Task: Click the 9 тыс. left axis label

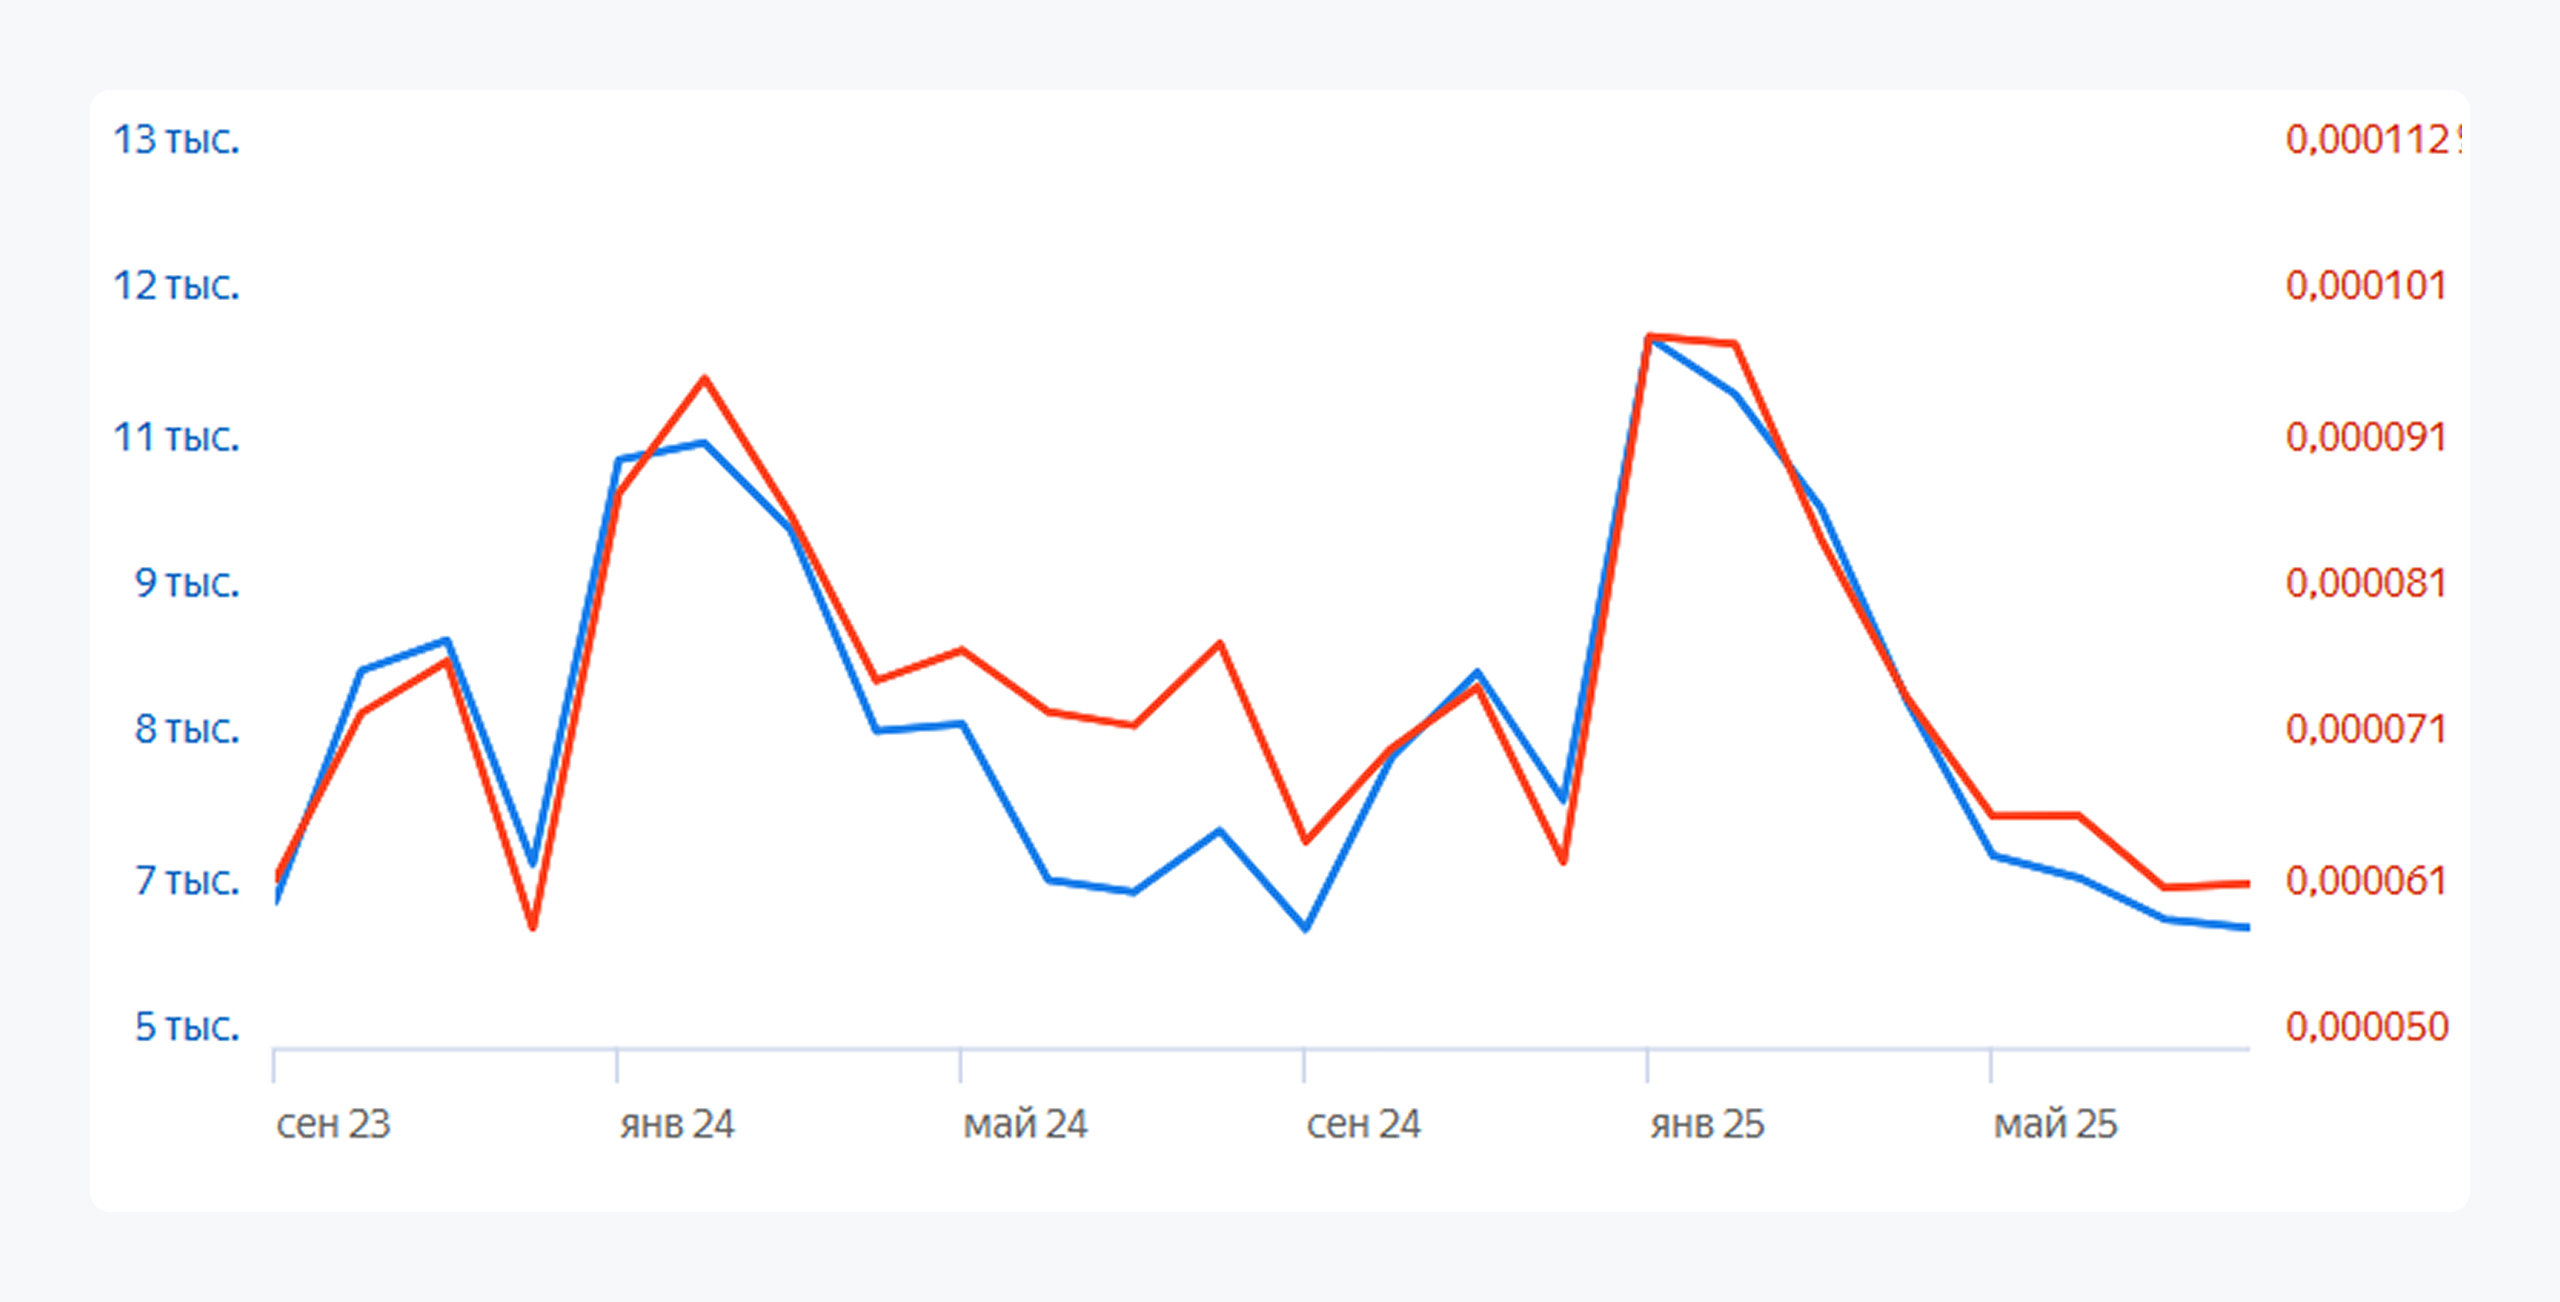Action: pyautogui.click(x=187, y=583)
